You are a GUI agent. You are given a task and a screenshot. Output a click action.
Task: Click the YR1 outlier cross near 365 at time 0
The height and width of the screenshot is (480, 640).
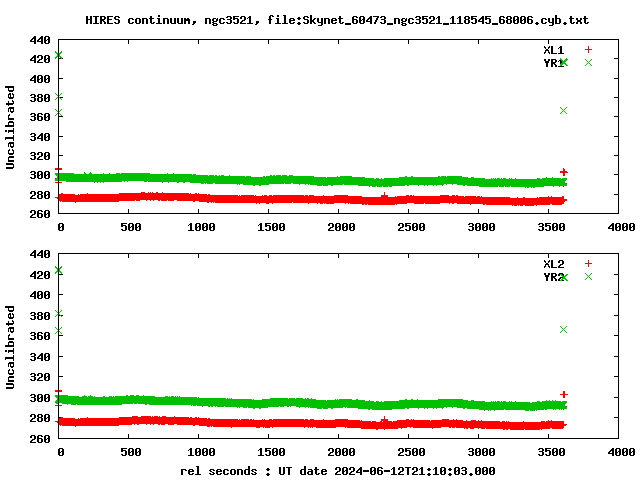click(59, 112)
